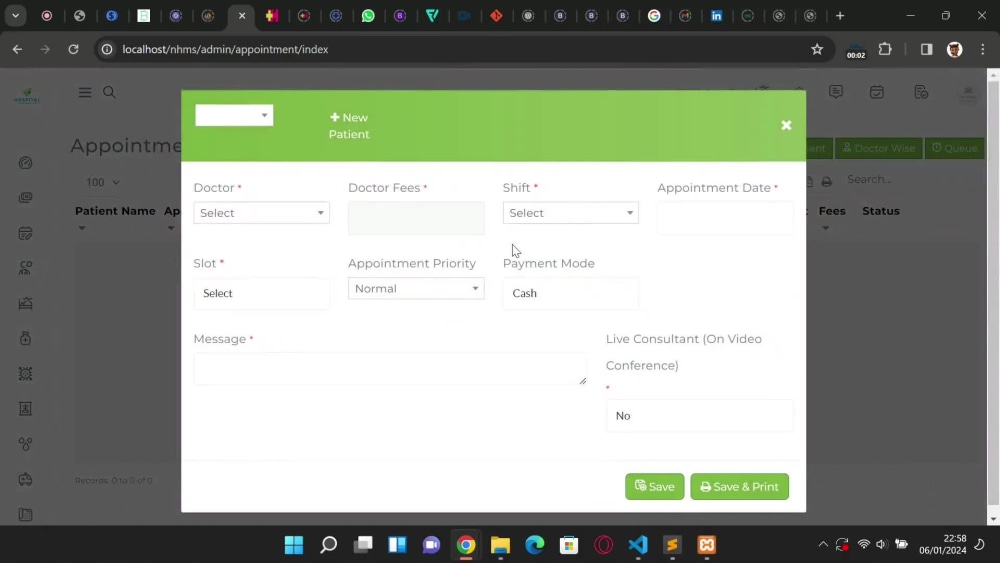Click the Doctor Wise button
1000x563 pixels.
[x=878, y=148]
